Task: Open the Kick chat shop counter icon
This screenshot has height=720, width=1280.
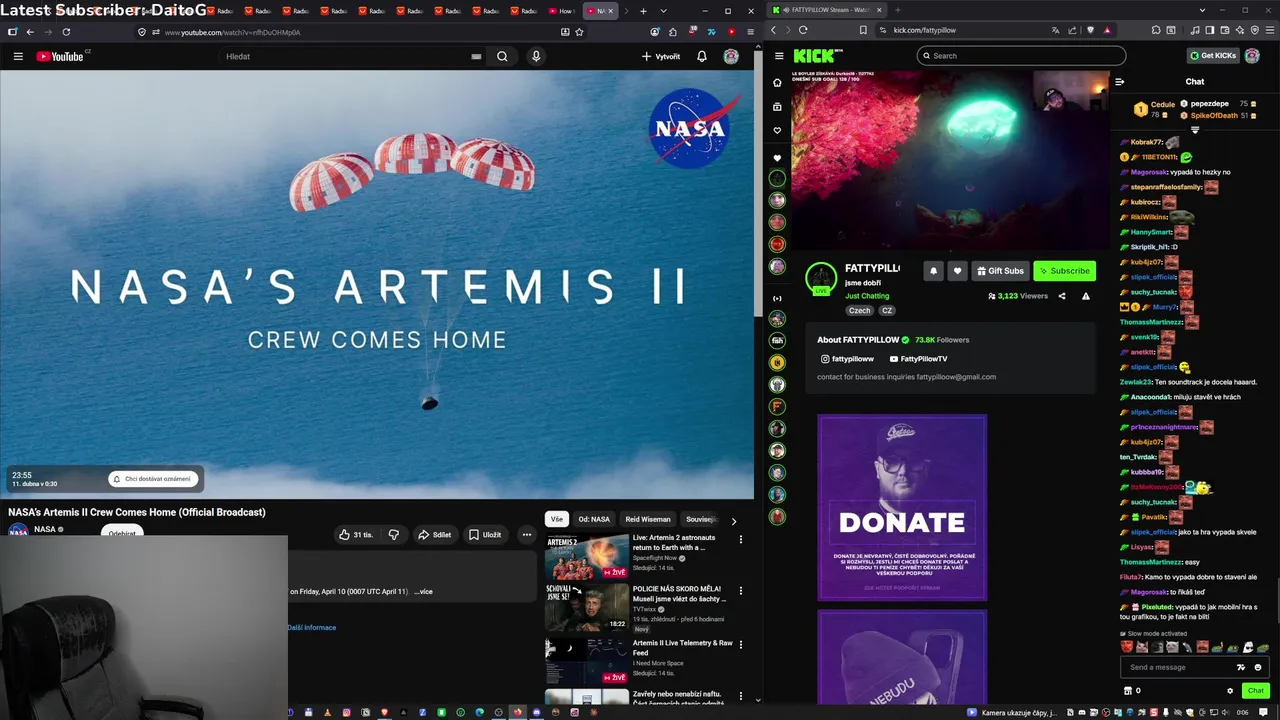Action: (1132, 691)
